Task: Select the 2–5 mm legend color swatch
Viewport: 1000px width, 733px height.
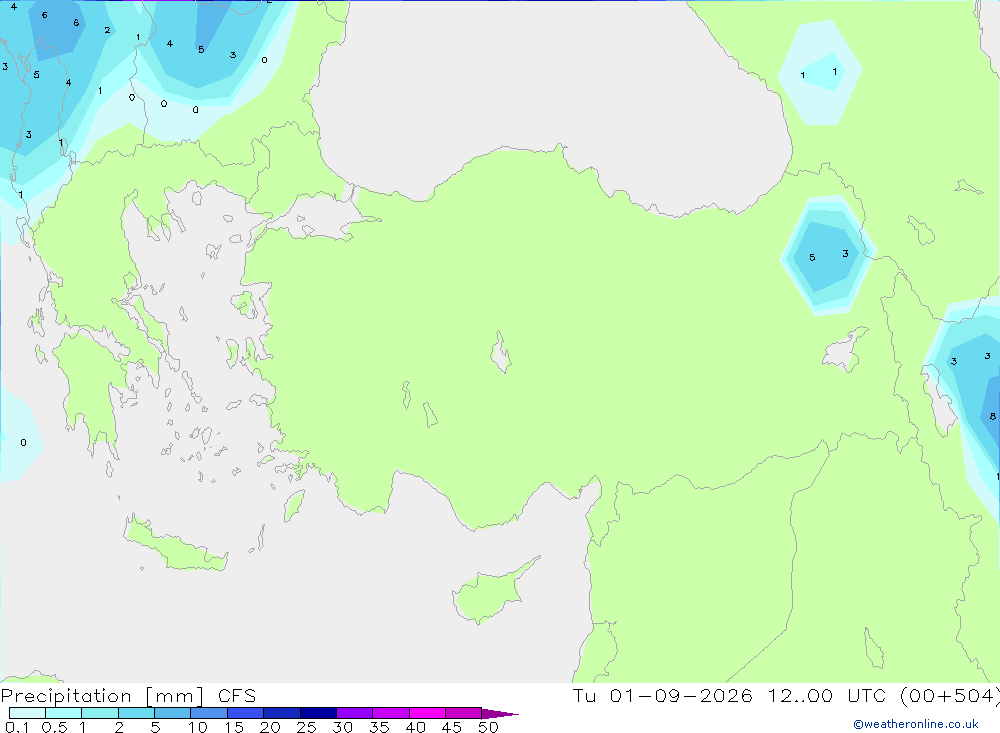Action: click(x=136, y=713)
